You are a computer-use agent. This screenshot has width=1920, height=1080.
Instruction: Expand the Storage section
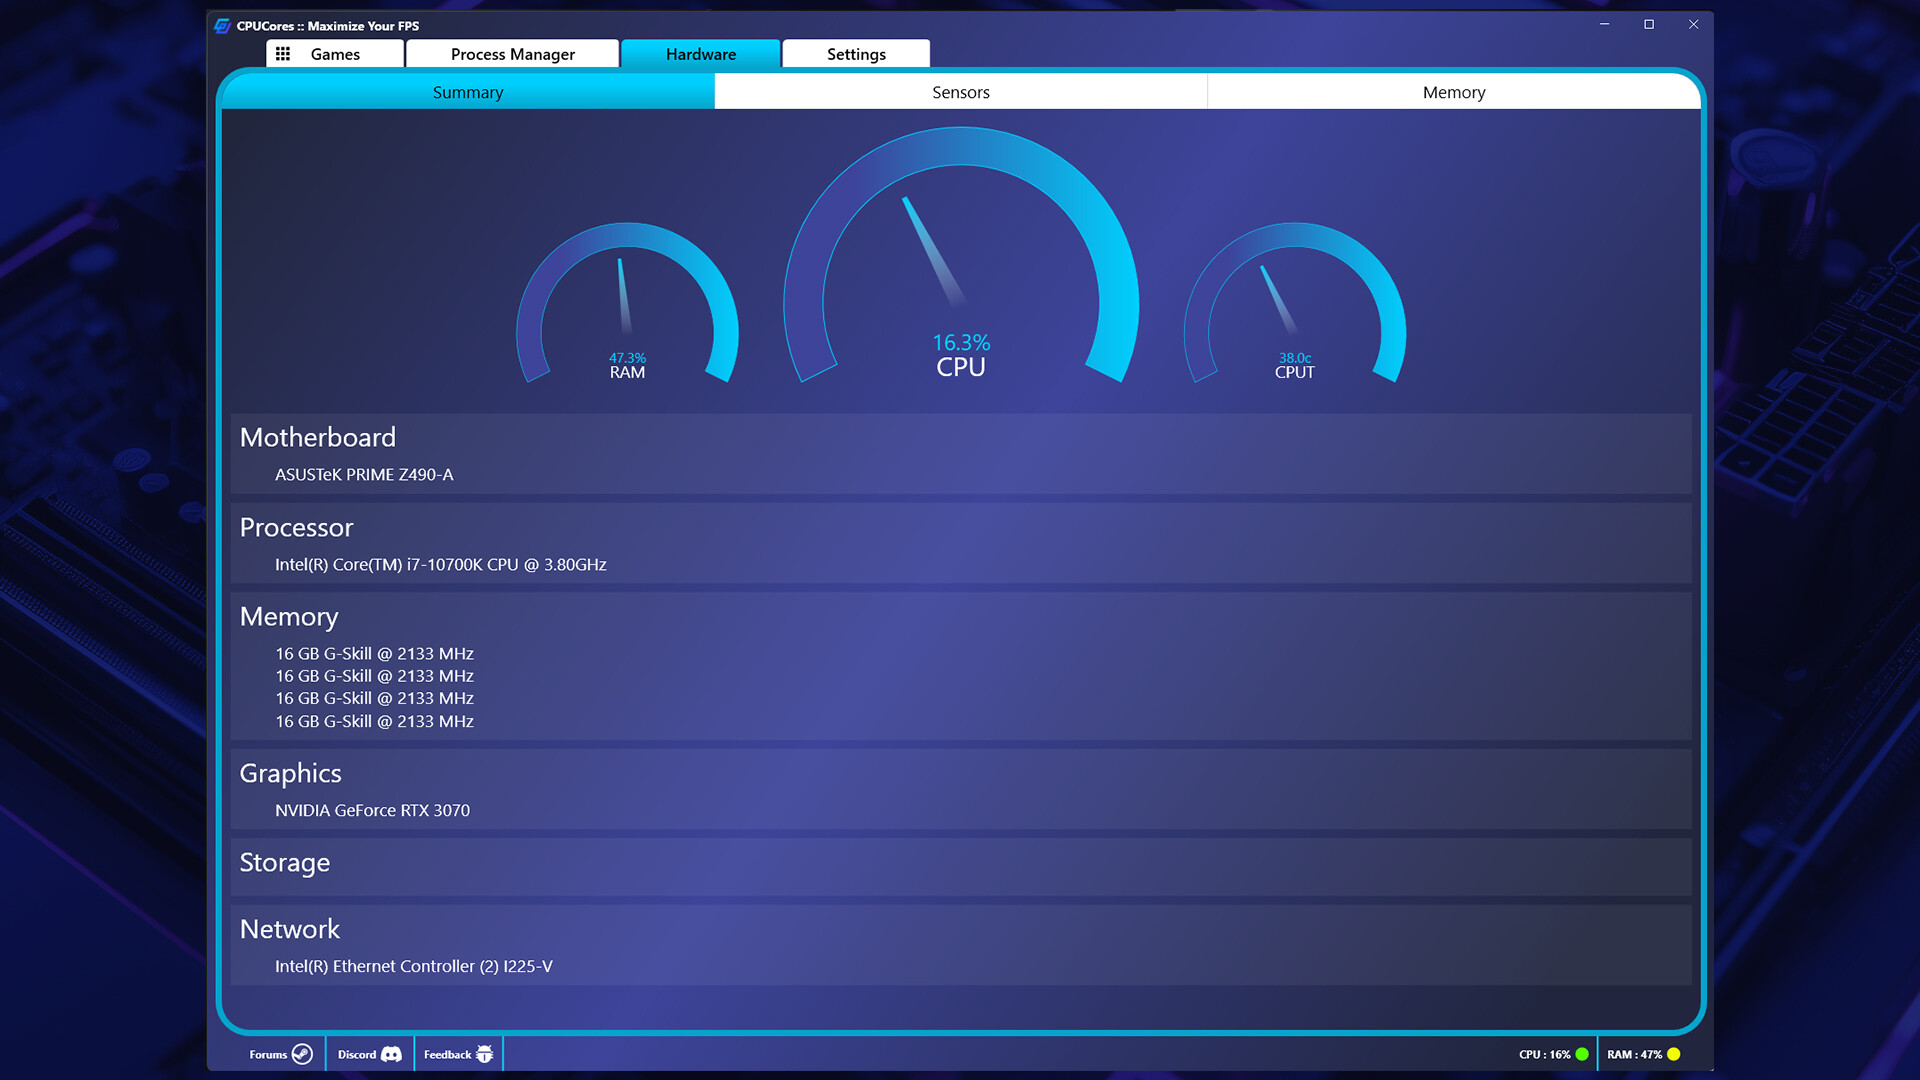(x=284, y=862)
